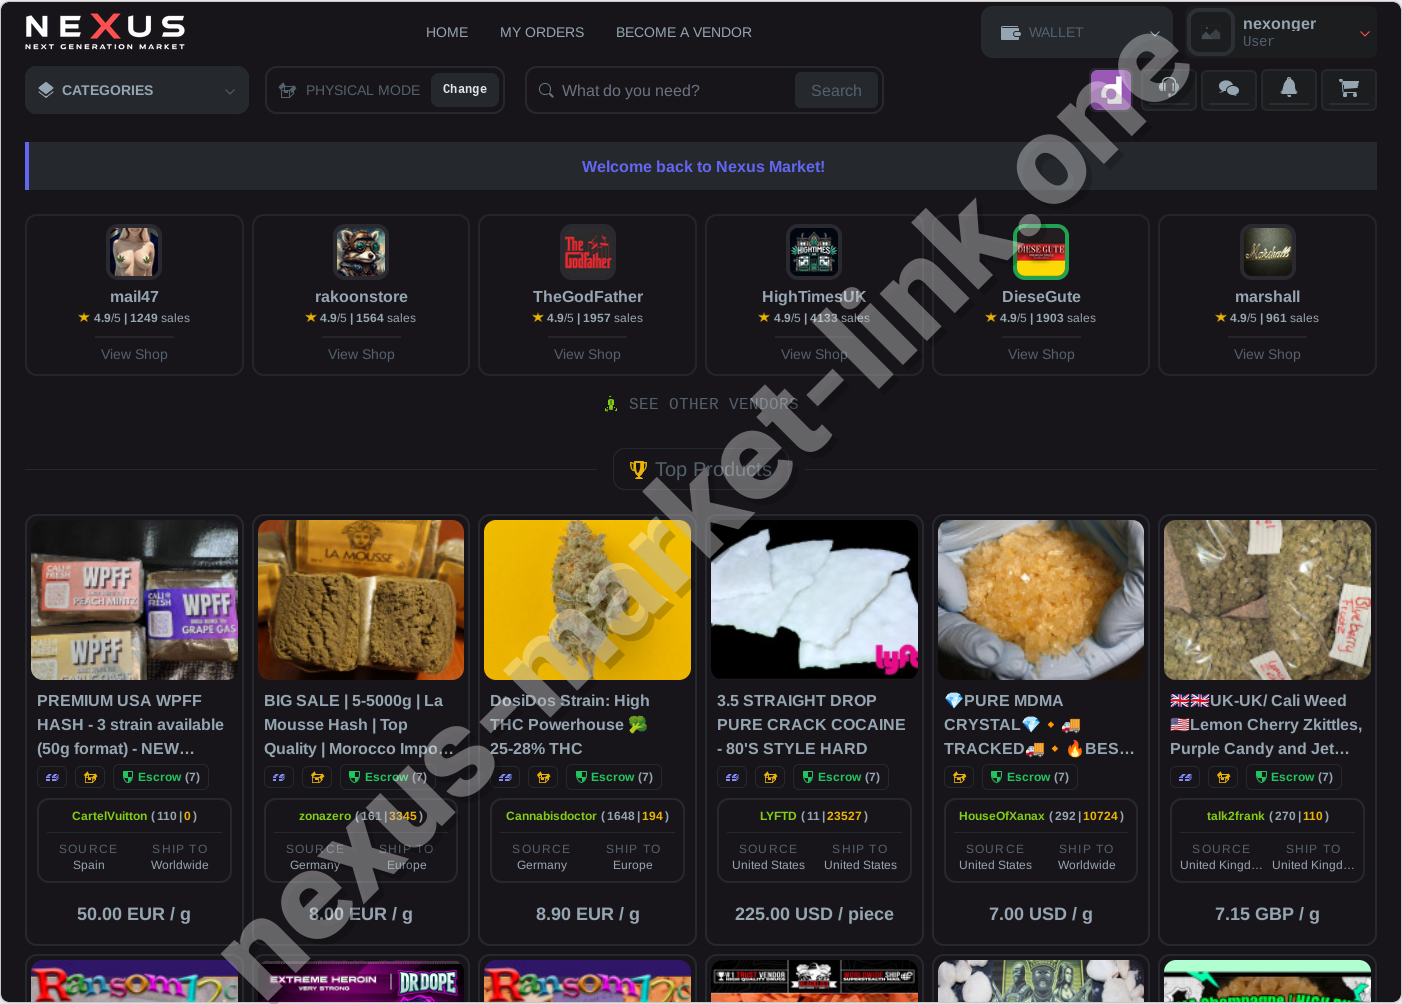Viewport: 1402px width, 1004px height.
Task: Open the Cannabisdoctor vendor name link
Action: 551,816
